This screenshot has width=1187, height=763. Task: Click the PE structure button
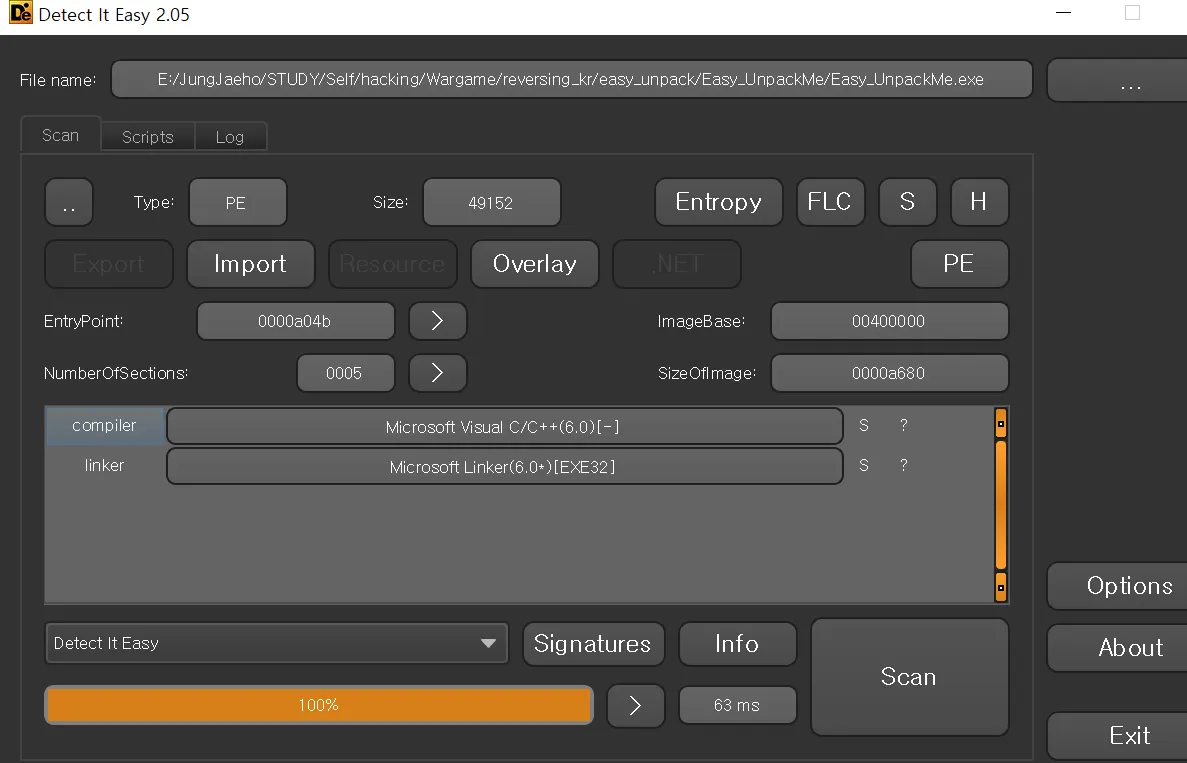pyautogui.click(x=959, y=264)
